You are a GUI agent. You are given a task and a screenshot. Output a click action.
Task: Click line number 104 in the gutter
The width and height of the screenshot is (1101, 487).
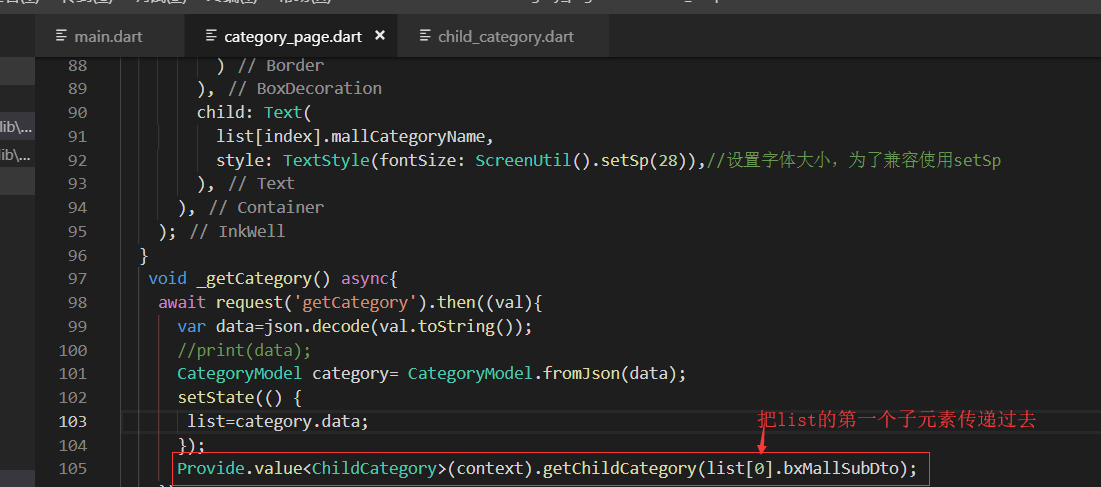(73, 445)
